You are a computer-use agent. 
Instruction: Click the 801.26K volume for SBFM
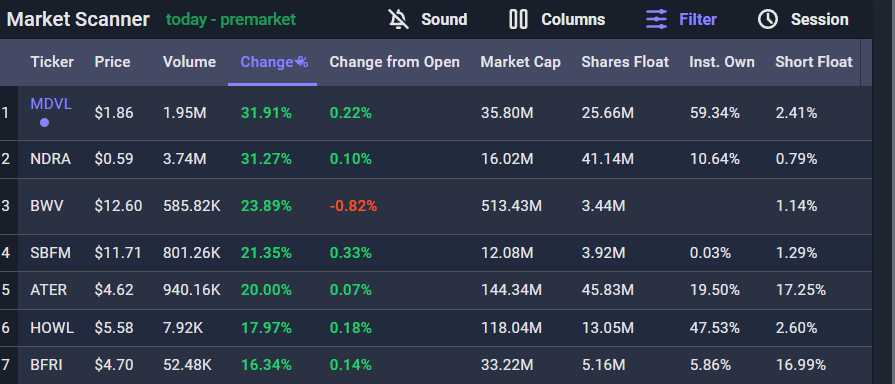point(192,252)
